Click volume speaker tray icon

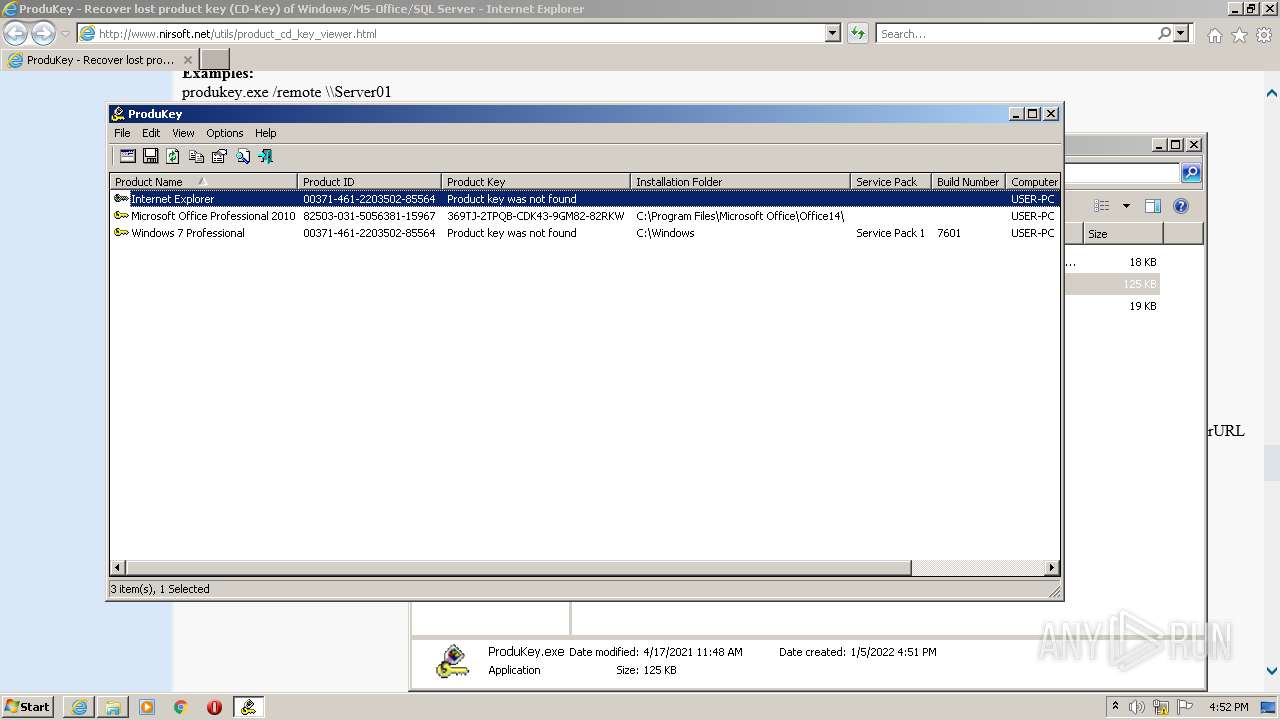(x=1137, y=707)
